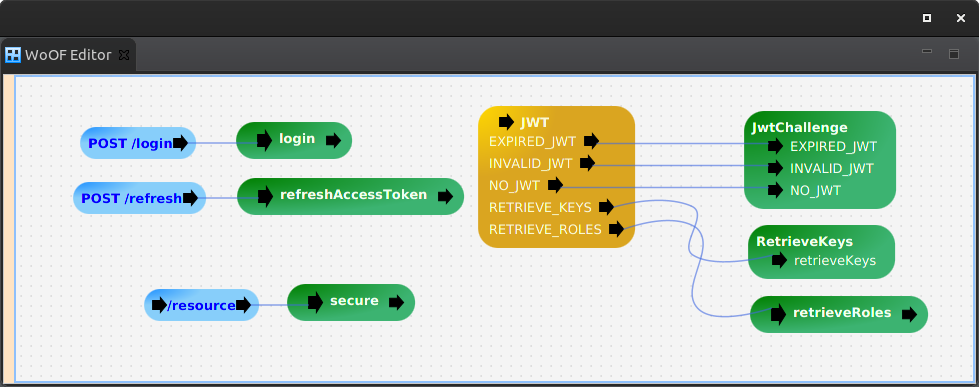Click the output arrow on POST /refresh
This screenshot has height=387, width=979.
coord(190,198)
